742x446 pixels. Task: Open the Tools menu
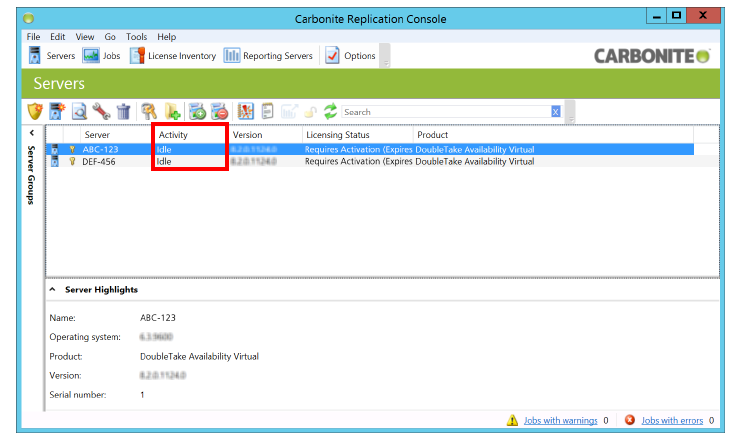(136, 36)
